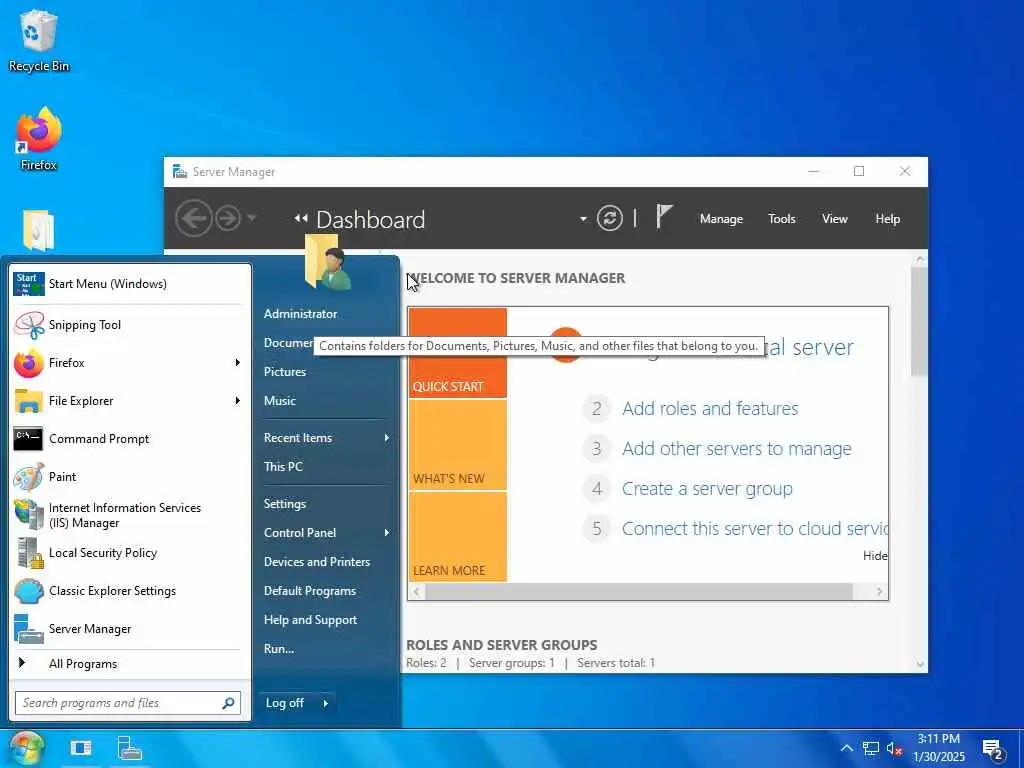Expand the Firefox jump list arrow

click(x=238, y=363)
